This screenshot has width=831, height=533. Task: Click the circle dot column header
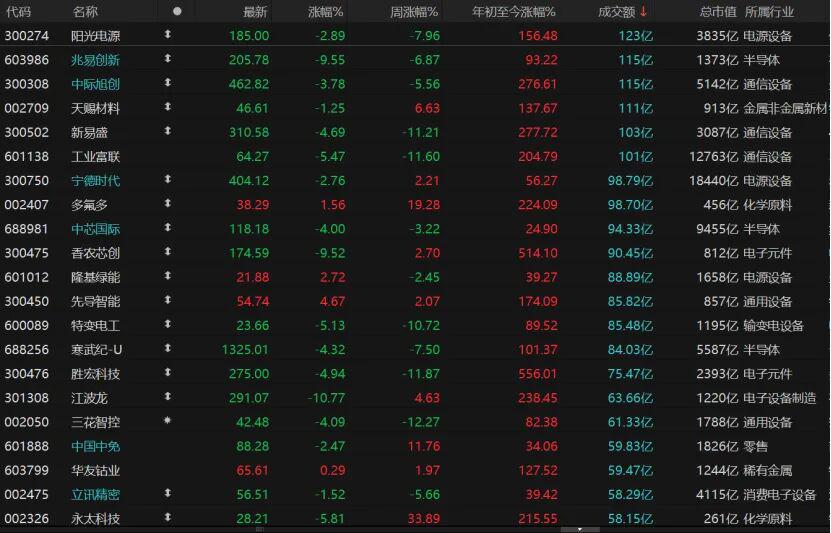177,12
